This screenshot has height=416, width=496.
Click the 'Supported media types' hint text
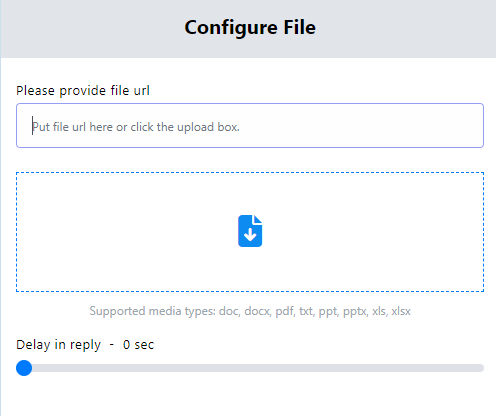250,311
